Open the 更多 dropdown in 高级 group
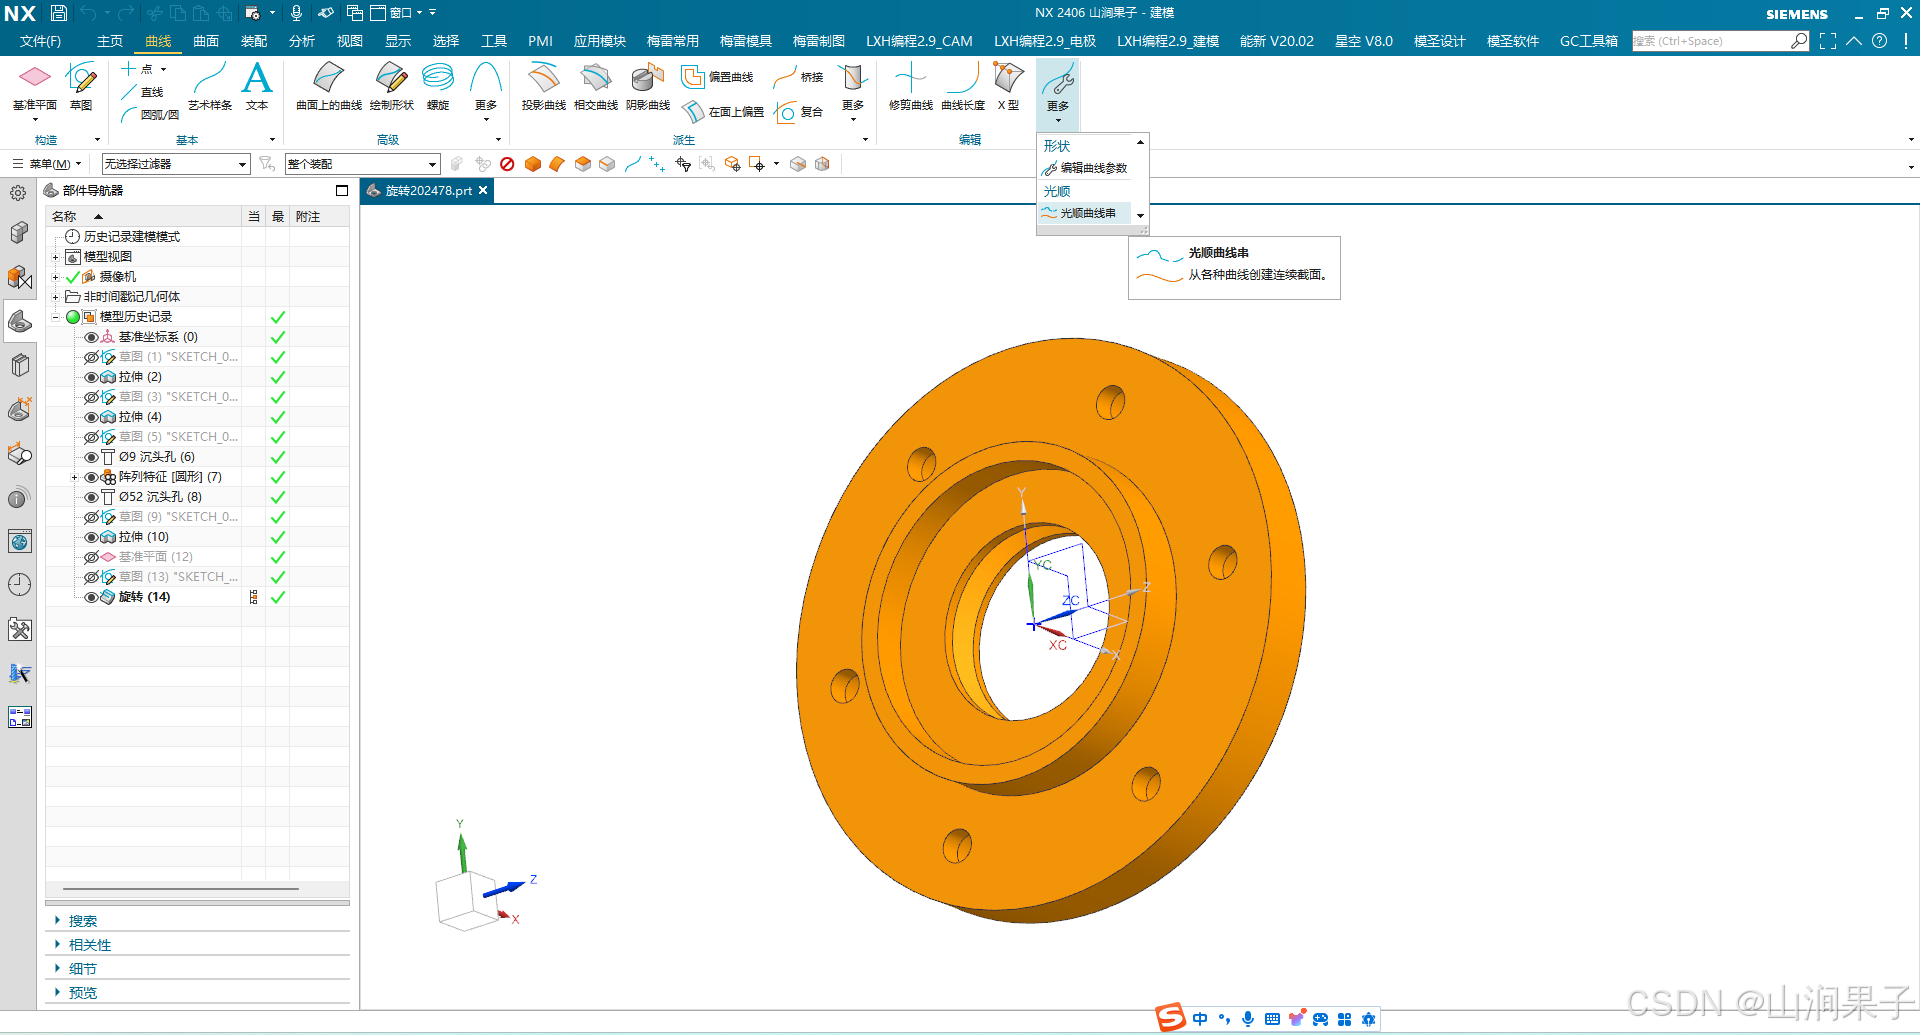 tap(486, 92)
